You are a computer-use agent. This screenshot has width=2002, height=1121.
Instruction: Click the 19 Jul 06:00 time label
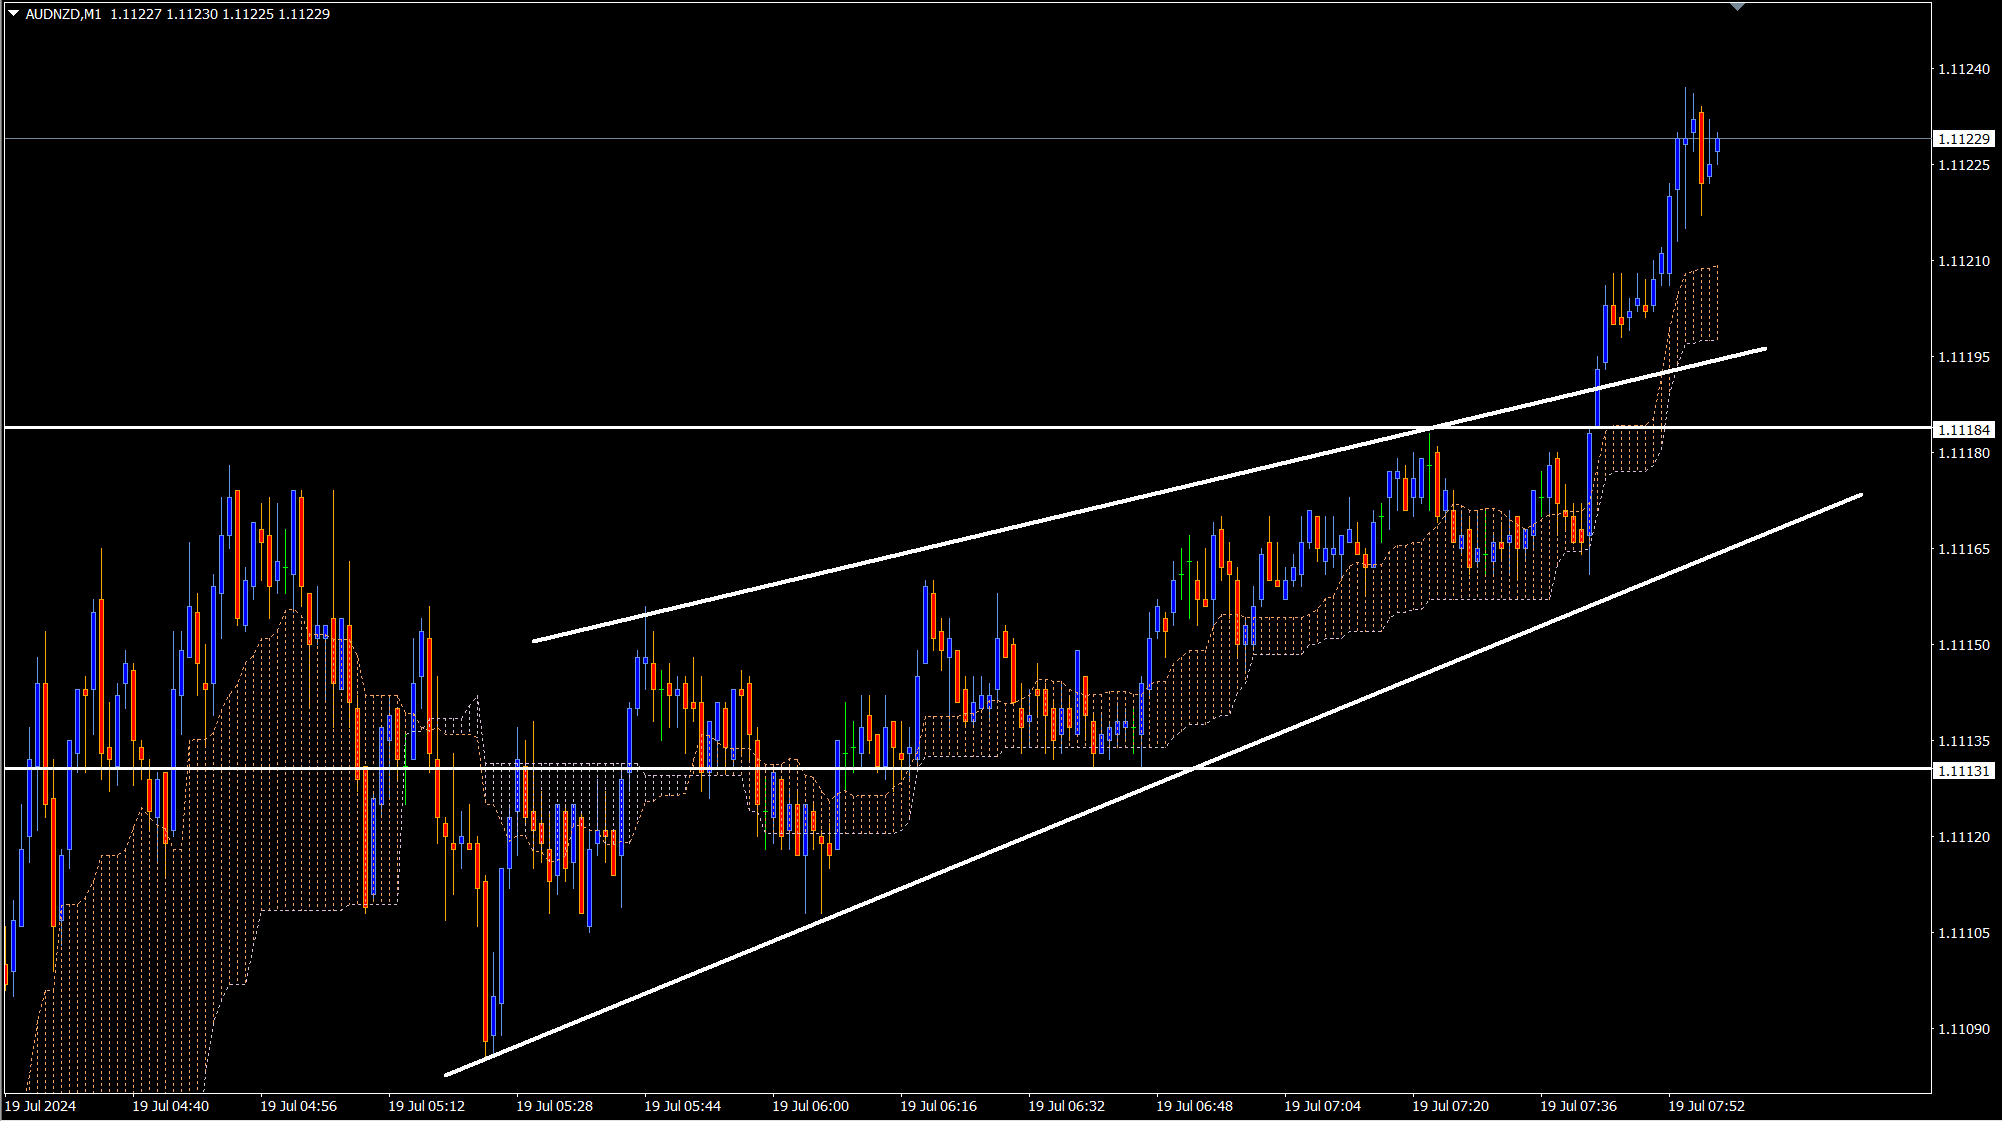[x=810, y=1106]
